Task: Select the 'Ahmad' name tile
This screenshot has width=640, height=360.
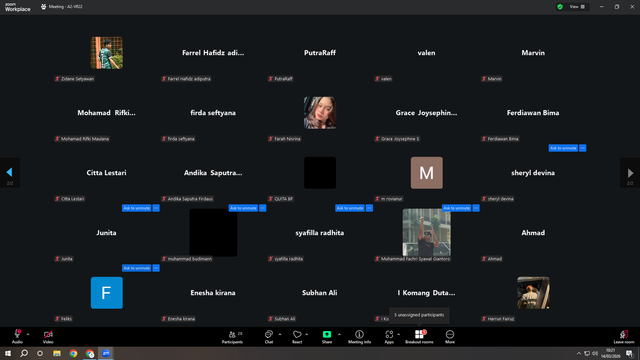Action: click(533, 233)
